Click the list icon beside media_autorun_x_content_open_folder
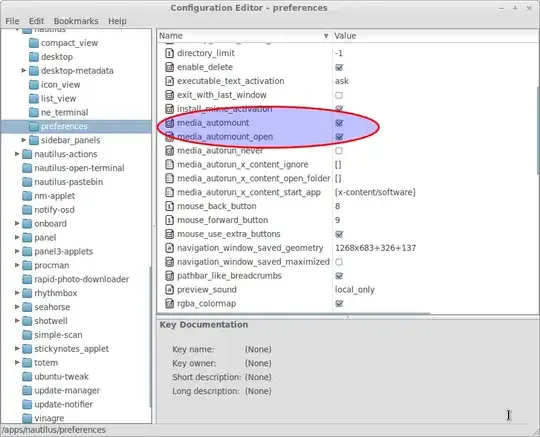 pyautogui.click(x=169, y=178)
